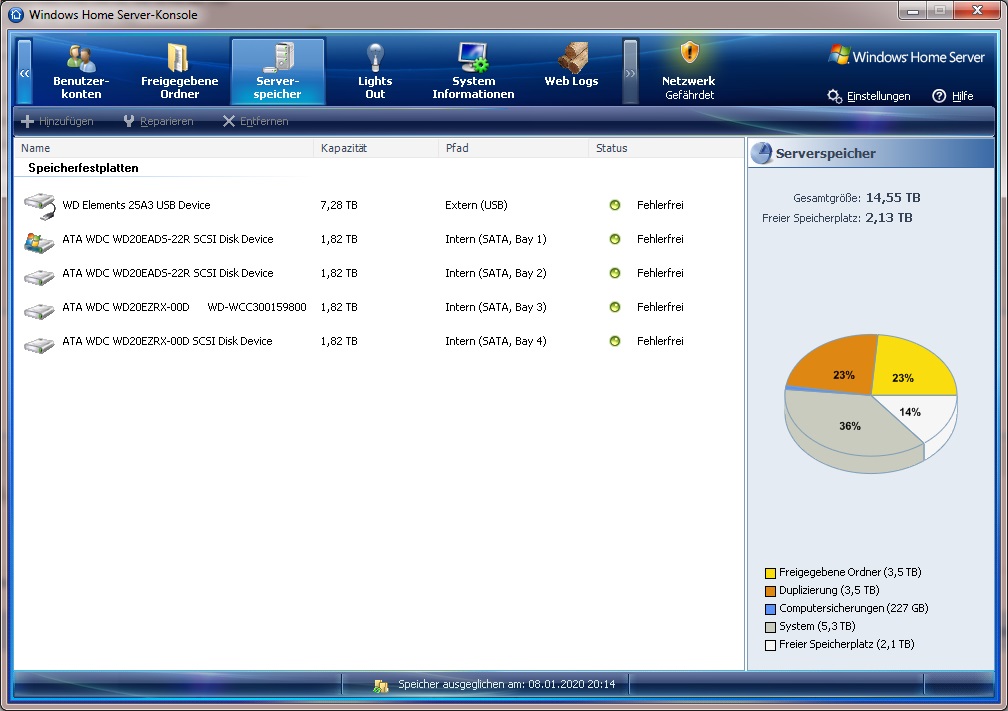The height and width of the screenshot is (711, 1008).
Task: Click Intern (SATA, Bay 4) path
Action: (x=496, y=341)
